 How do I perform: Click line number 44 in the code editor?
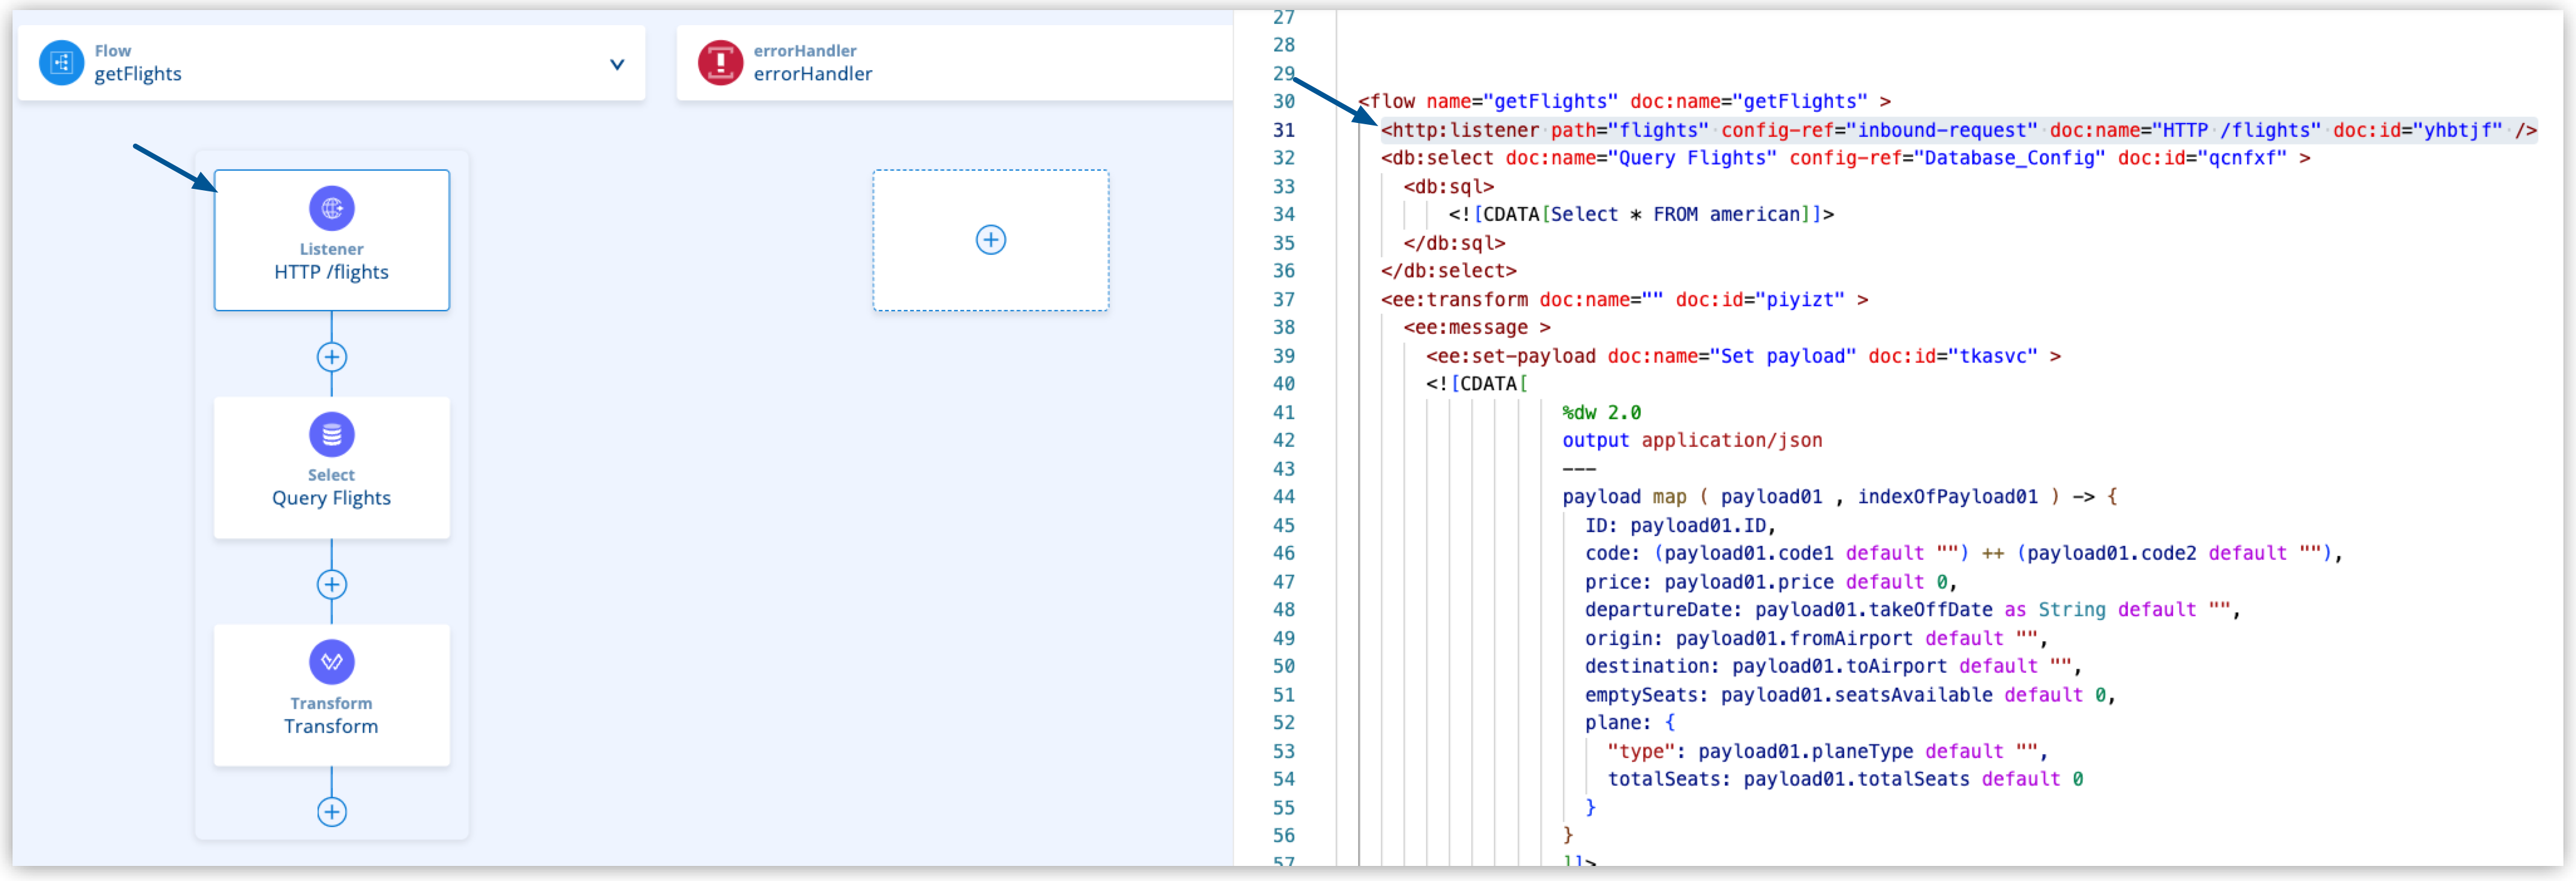(1285, 496)
